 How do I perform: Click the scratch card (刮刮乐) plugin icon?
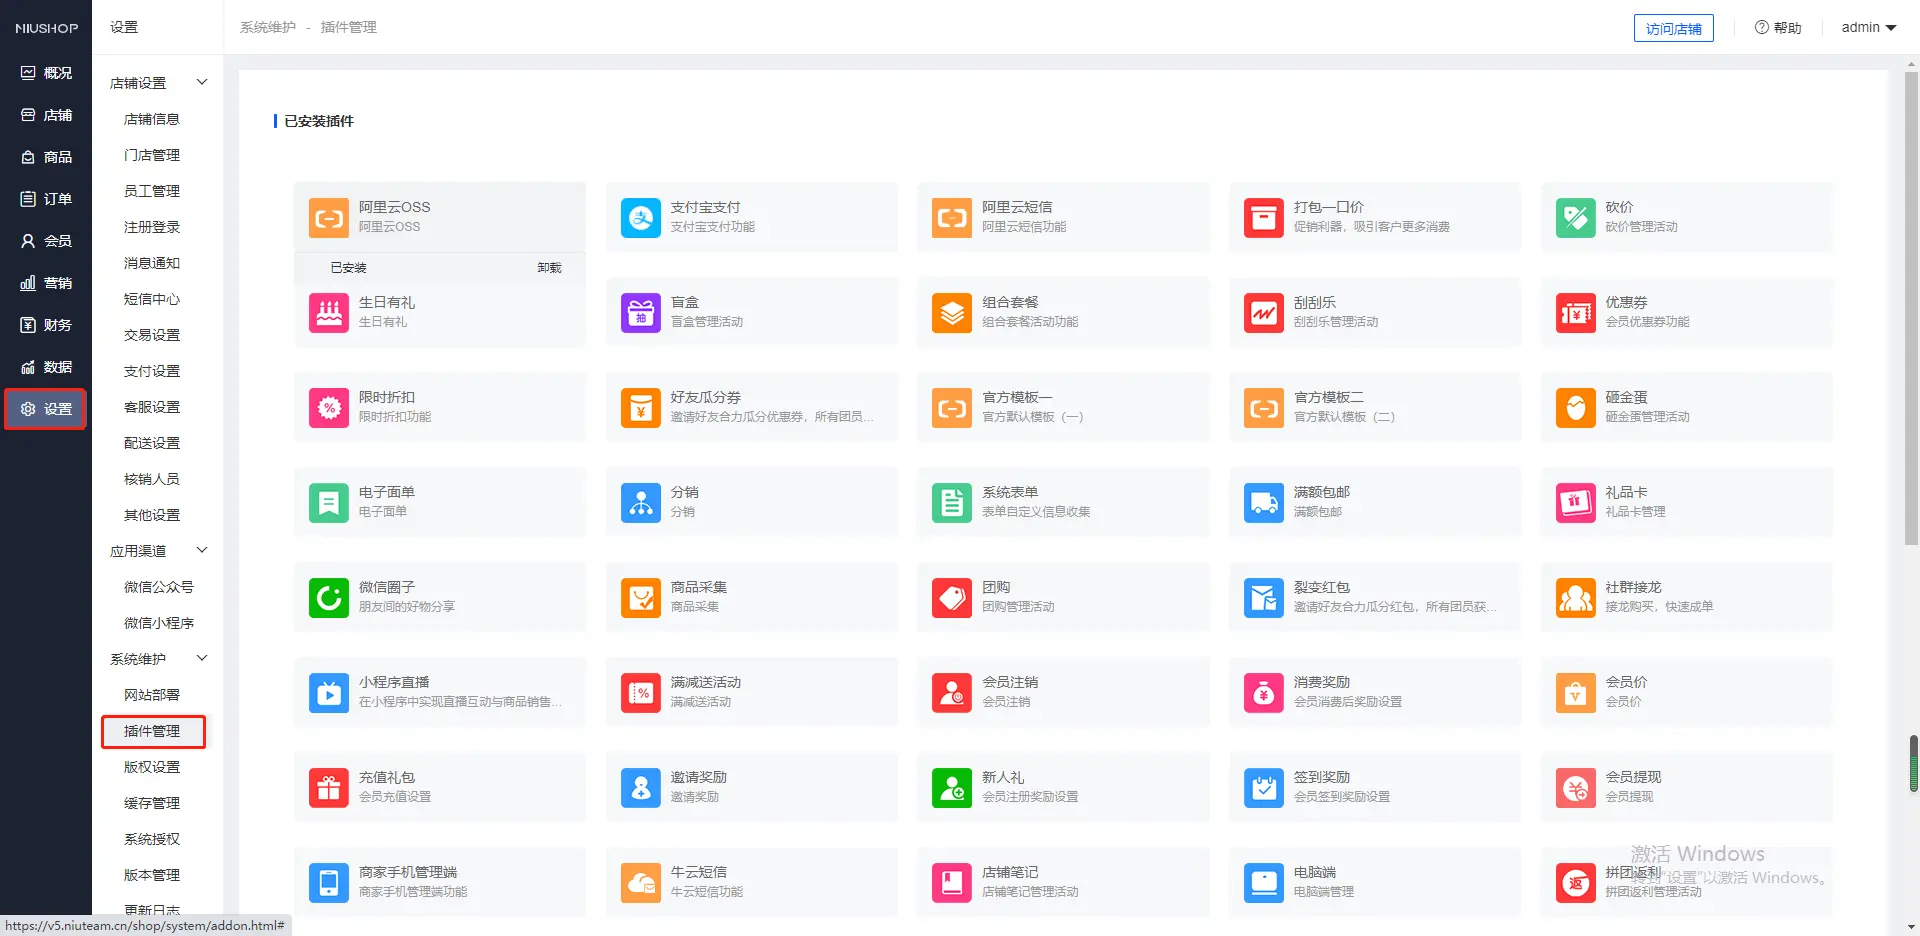(x=1263, y=312)
